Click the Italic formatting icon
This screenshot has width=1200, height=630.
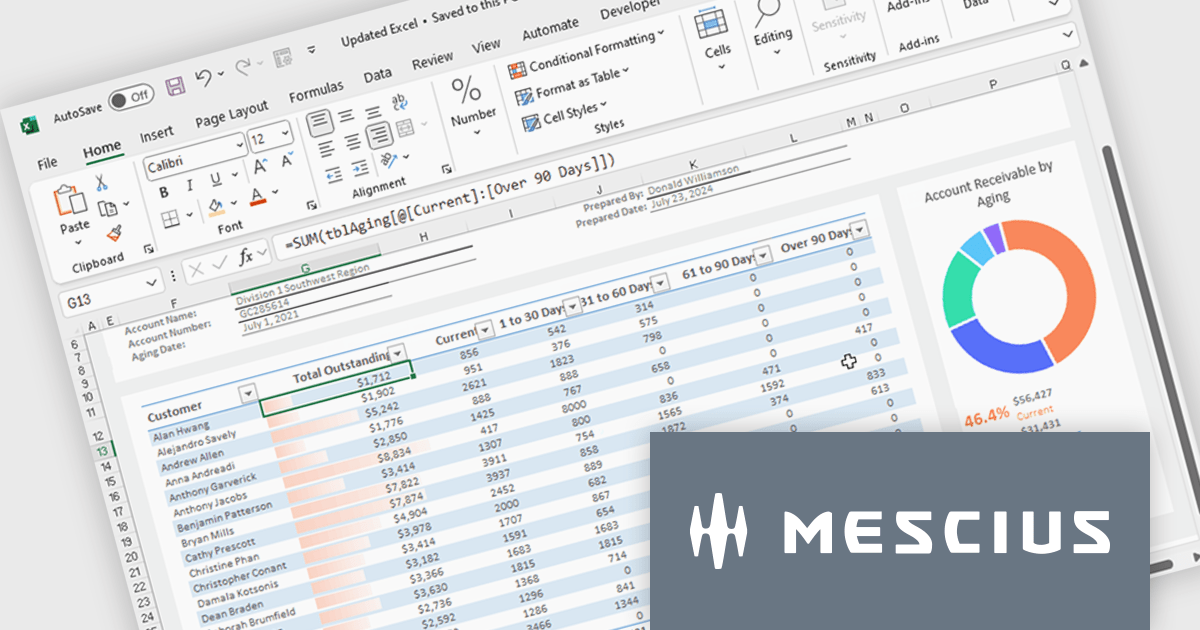[x=189, y=186]
